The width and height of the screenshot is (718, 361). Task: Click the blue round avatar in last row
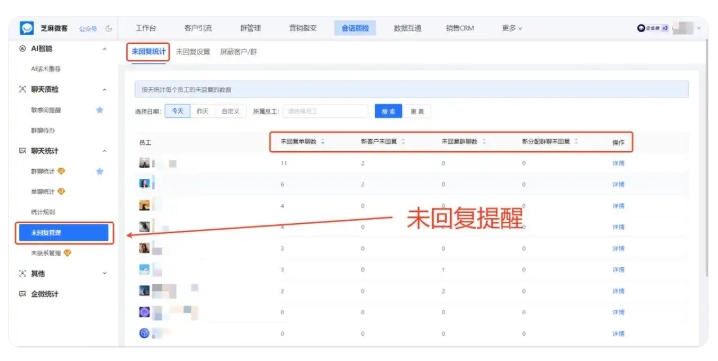[x=144, y=333]
